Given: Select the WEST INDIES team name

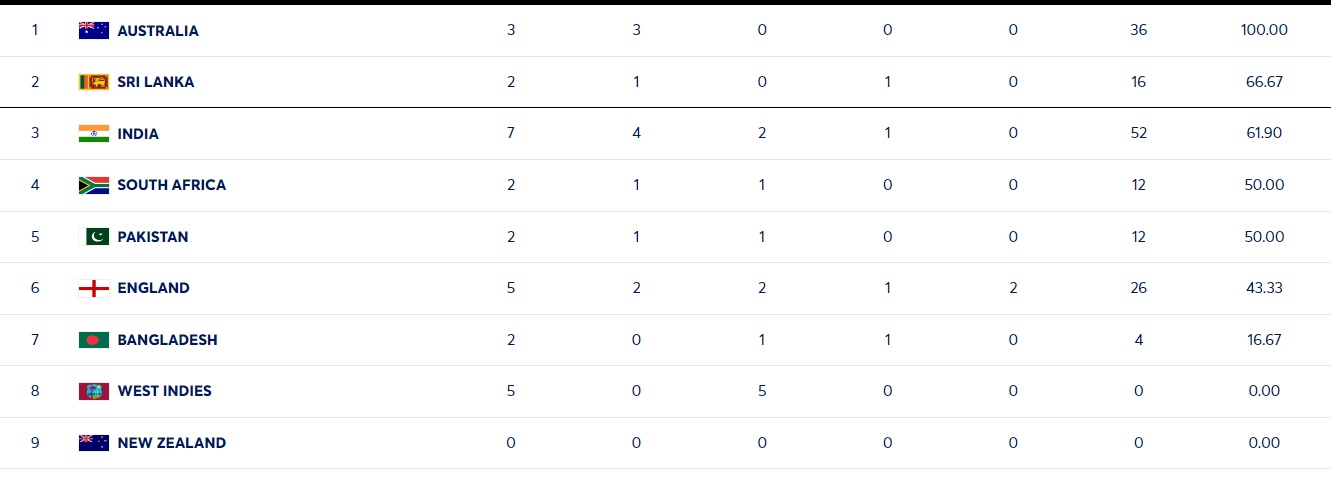Looking at the screenshot, I should click(x=164, y=391).
